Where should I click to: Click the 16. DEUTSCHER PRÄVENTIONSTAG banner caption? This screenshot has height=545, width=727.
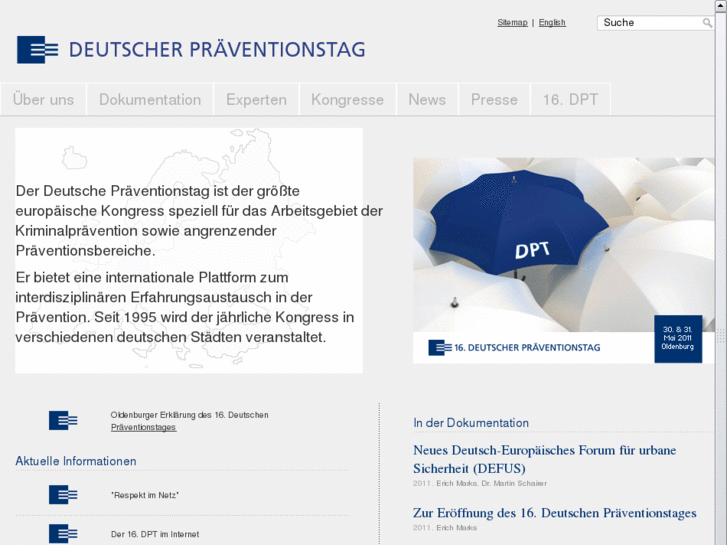click(x=527, y=347)
